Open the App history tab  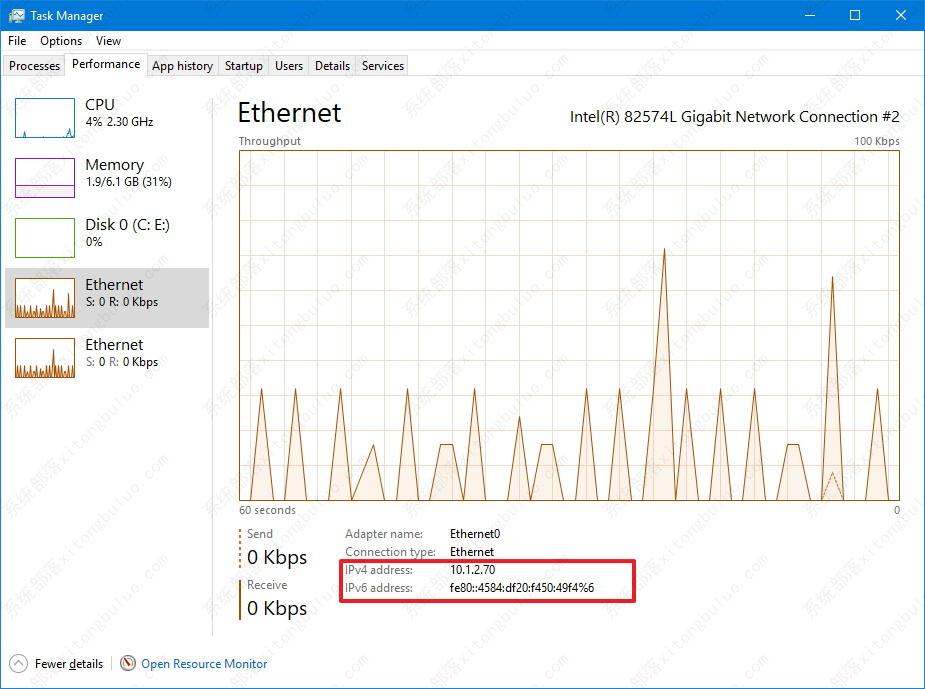[182, 65]
